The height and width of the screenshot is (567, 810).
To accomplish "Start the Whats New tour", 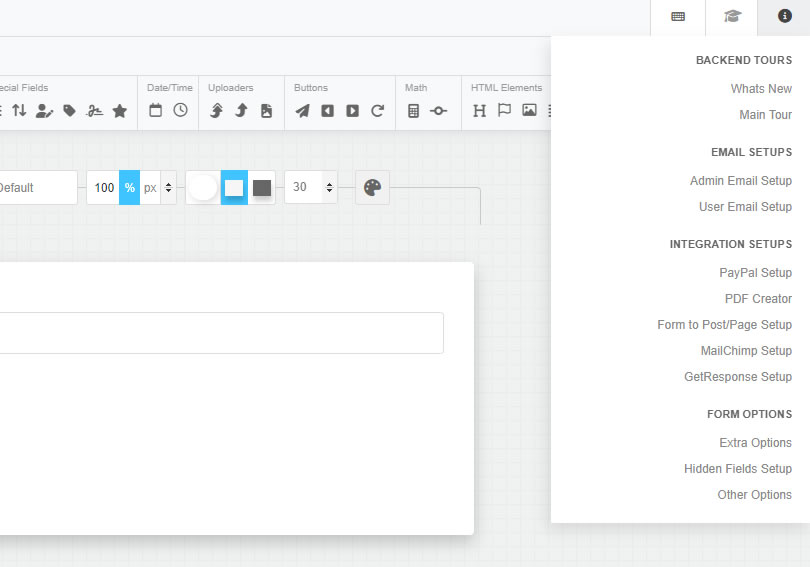I will [x=761, y=89].
